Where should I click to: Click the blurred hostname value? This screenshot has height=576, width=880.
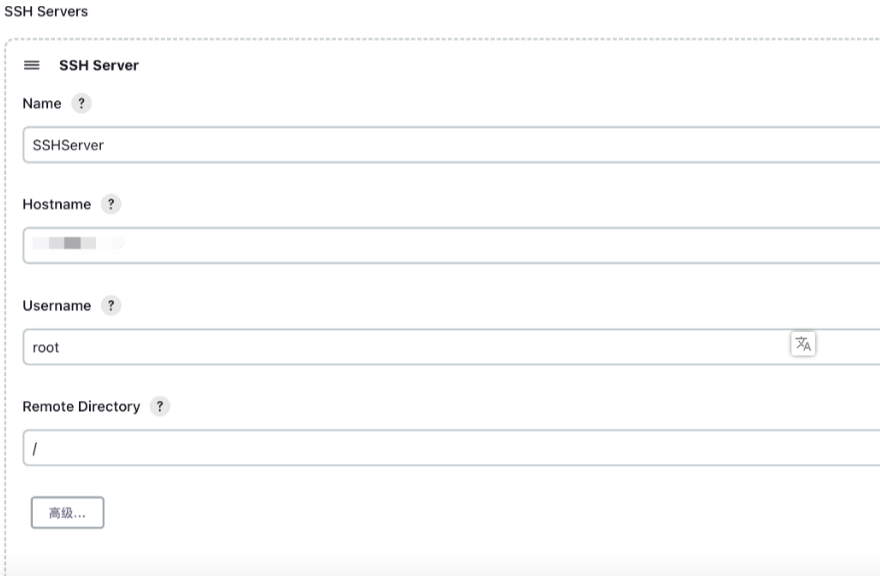pyautogui.click(x=78, y=243)
